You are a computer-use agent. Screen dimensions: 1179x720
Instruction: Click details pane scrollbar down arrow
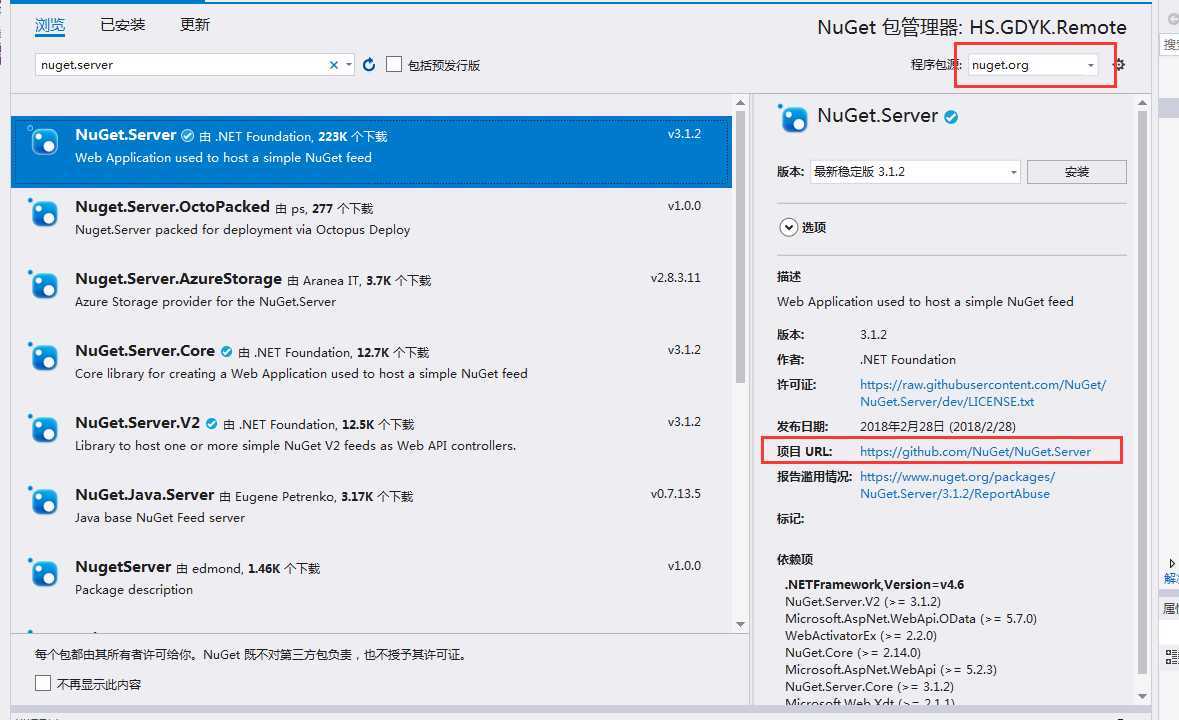click(1142, 697)
